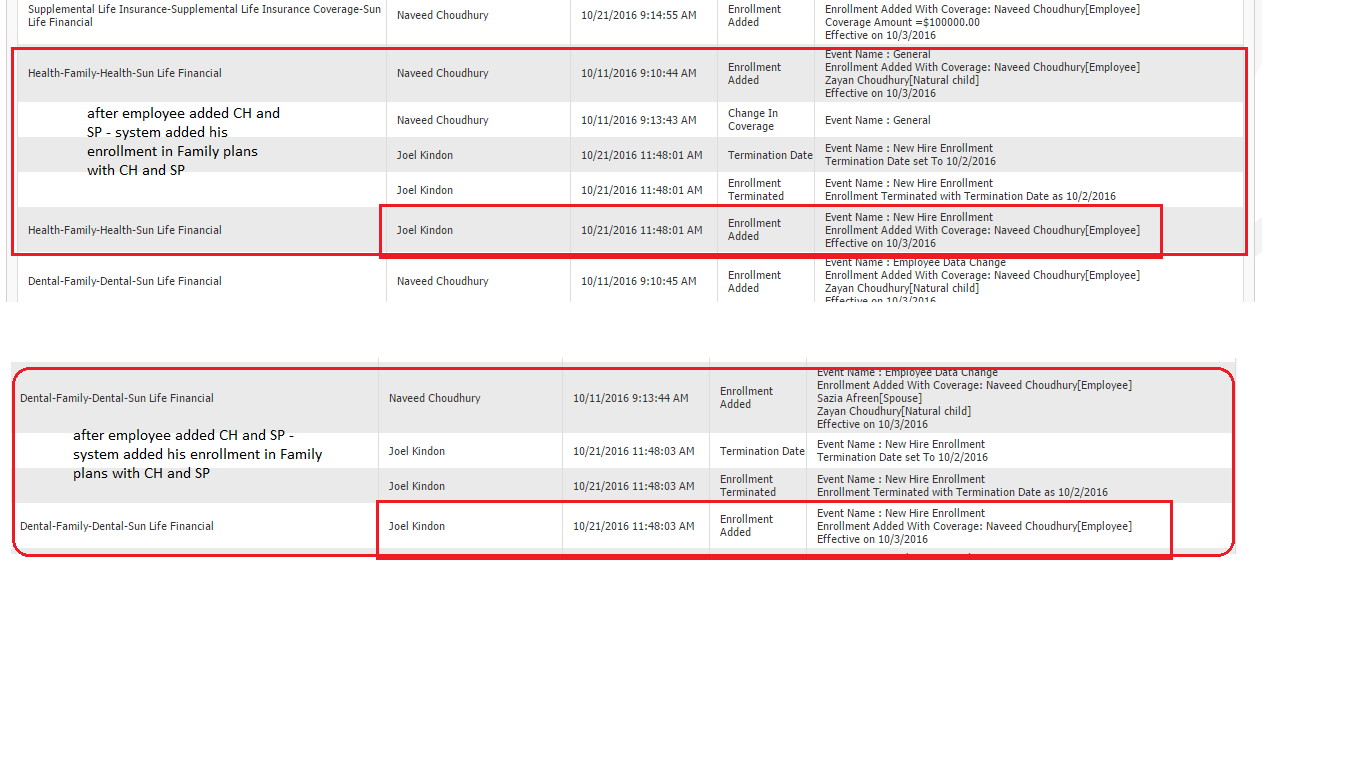Select the 10/11/2016 9:10:44 AM timestamp cell
This screenshot has width=1366, height=768.
[x=638, y=73]
